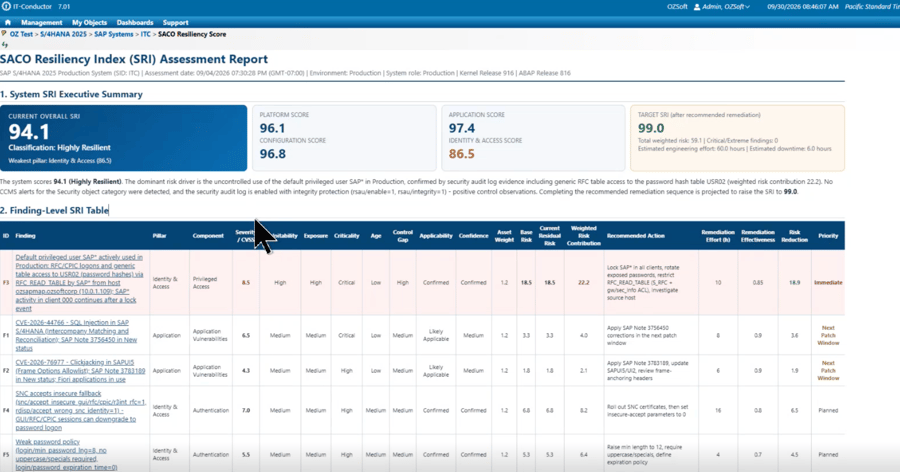Click the OZSoft tenant name in header
The image size is (900, 472).
[677, 7]
